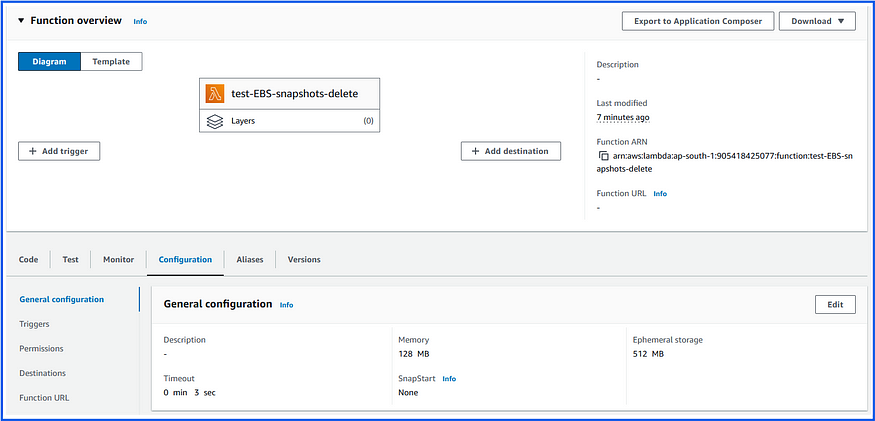This screenshot has height=421, width=875.
Task: Click the Add destination button
Action: (x=511, y=151)
